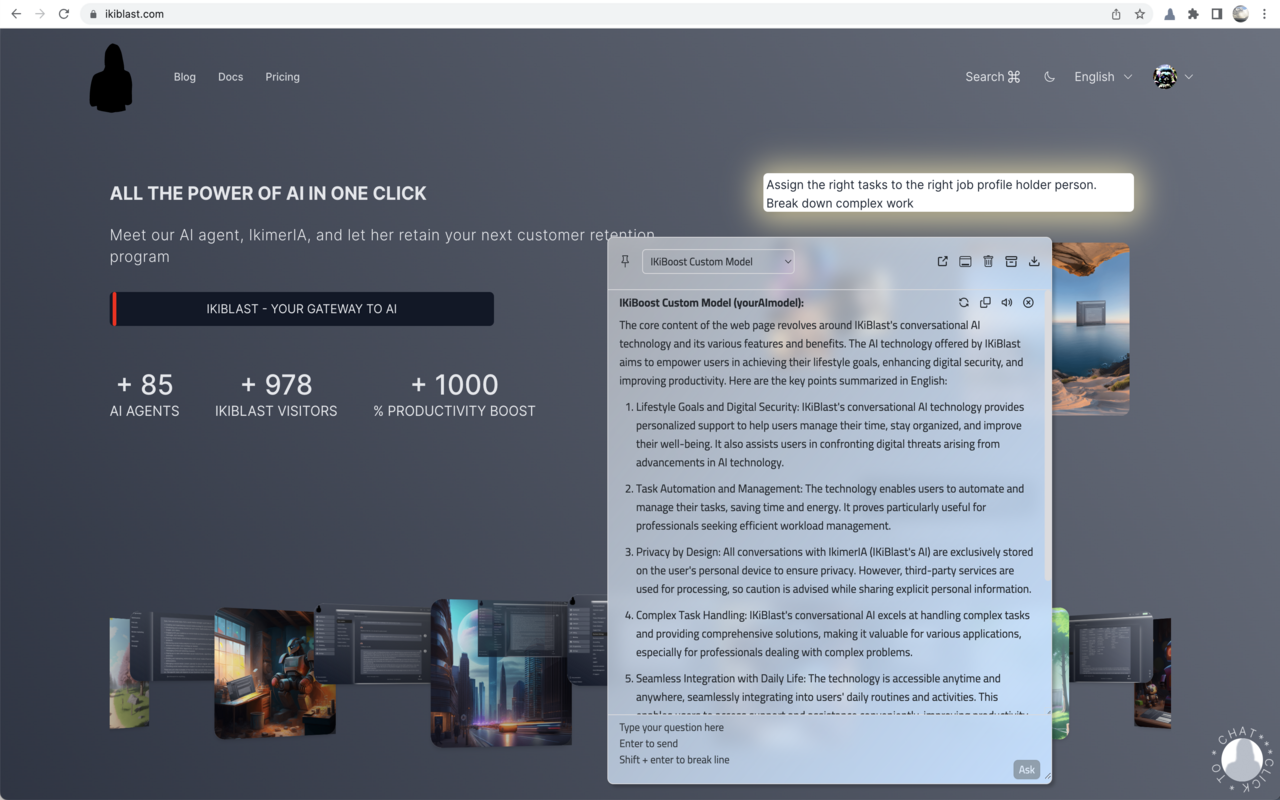Read the answer aloud with speaker icon

coord(1007,302)
